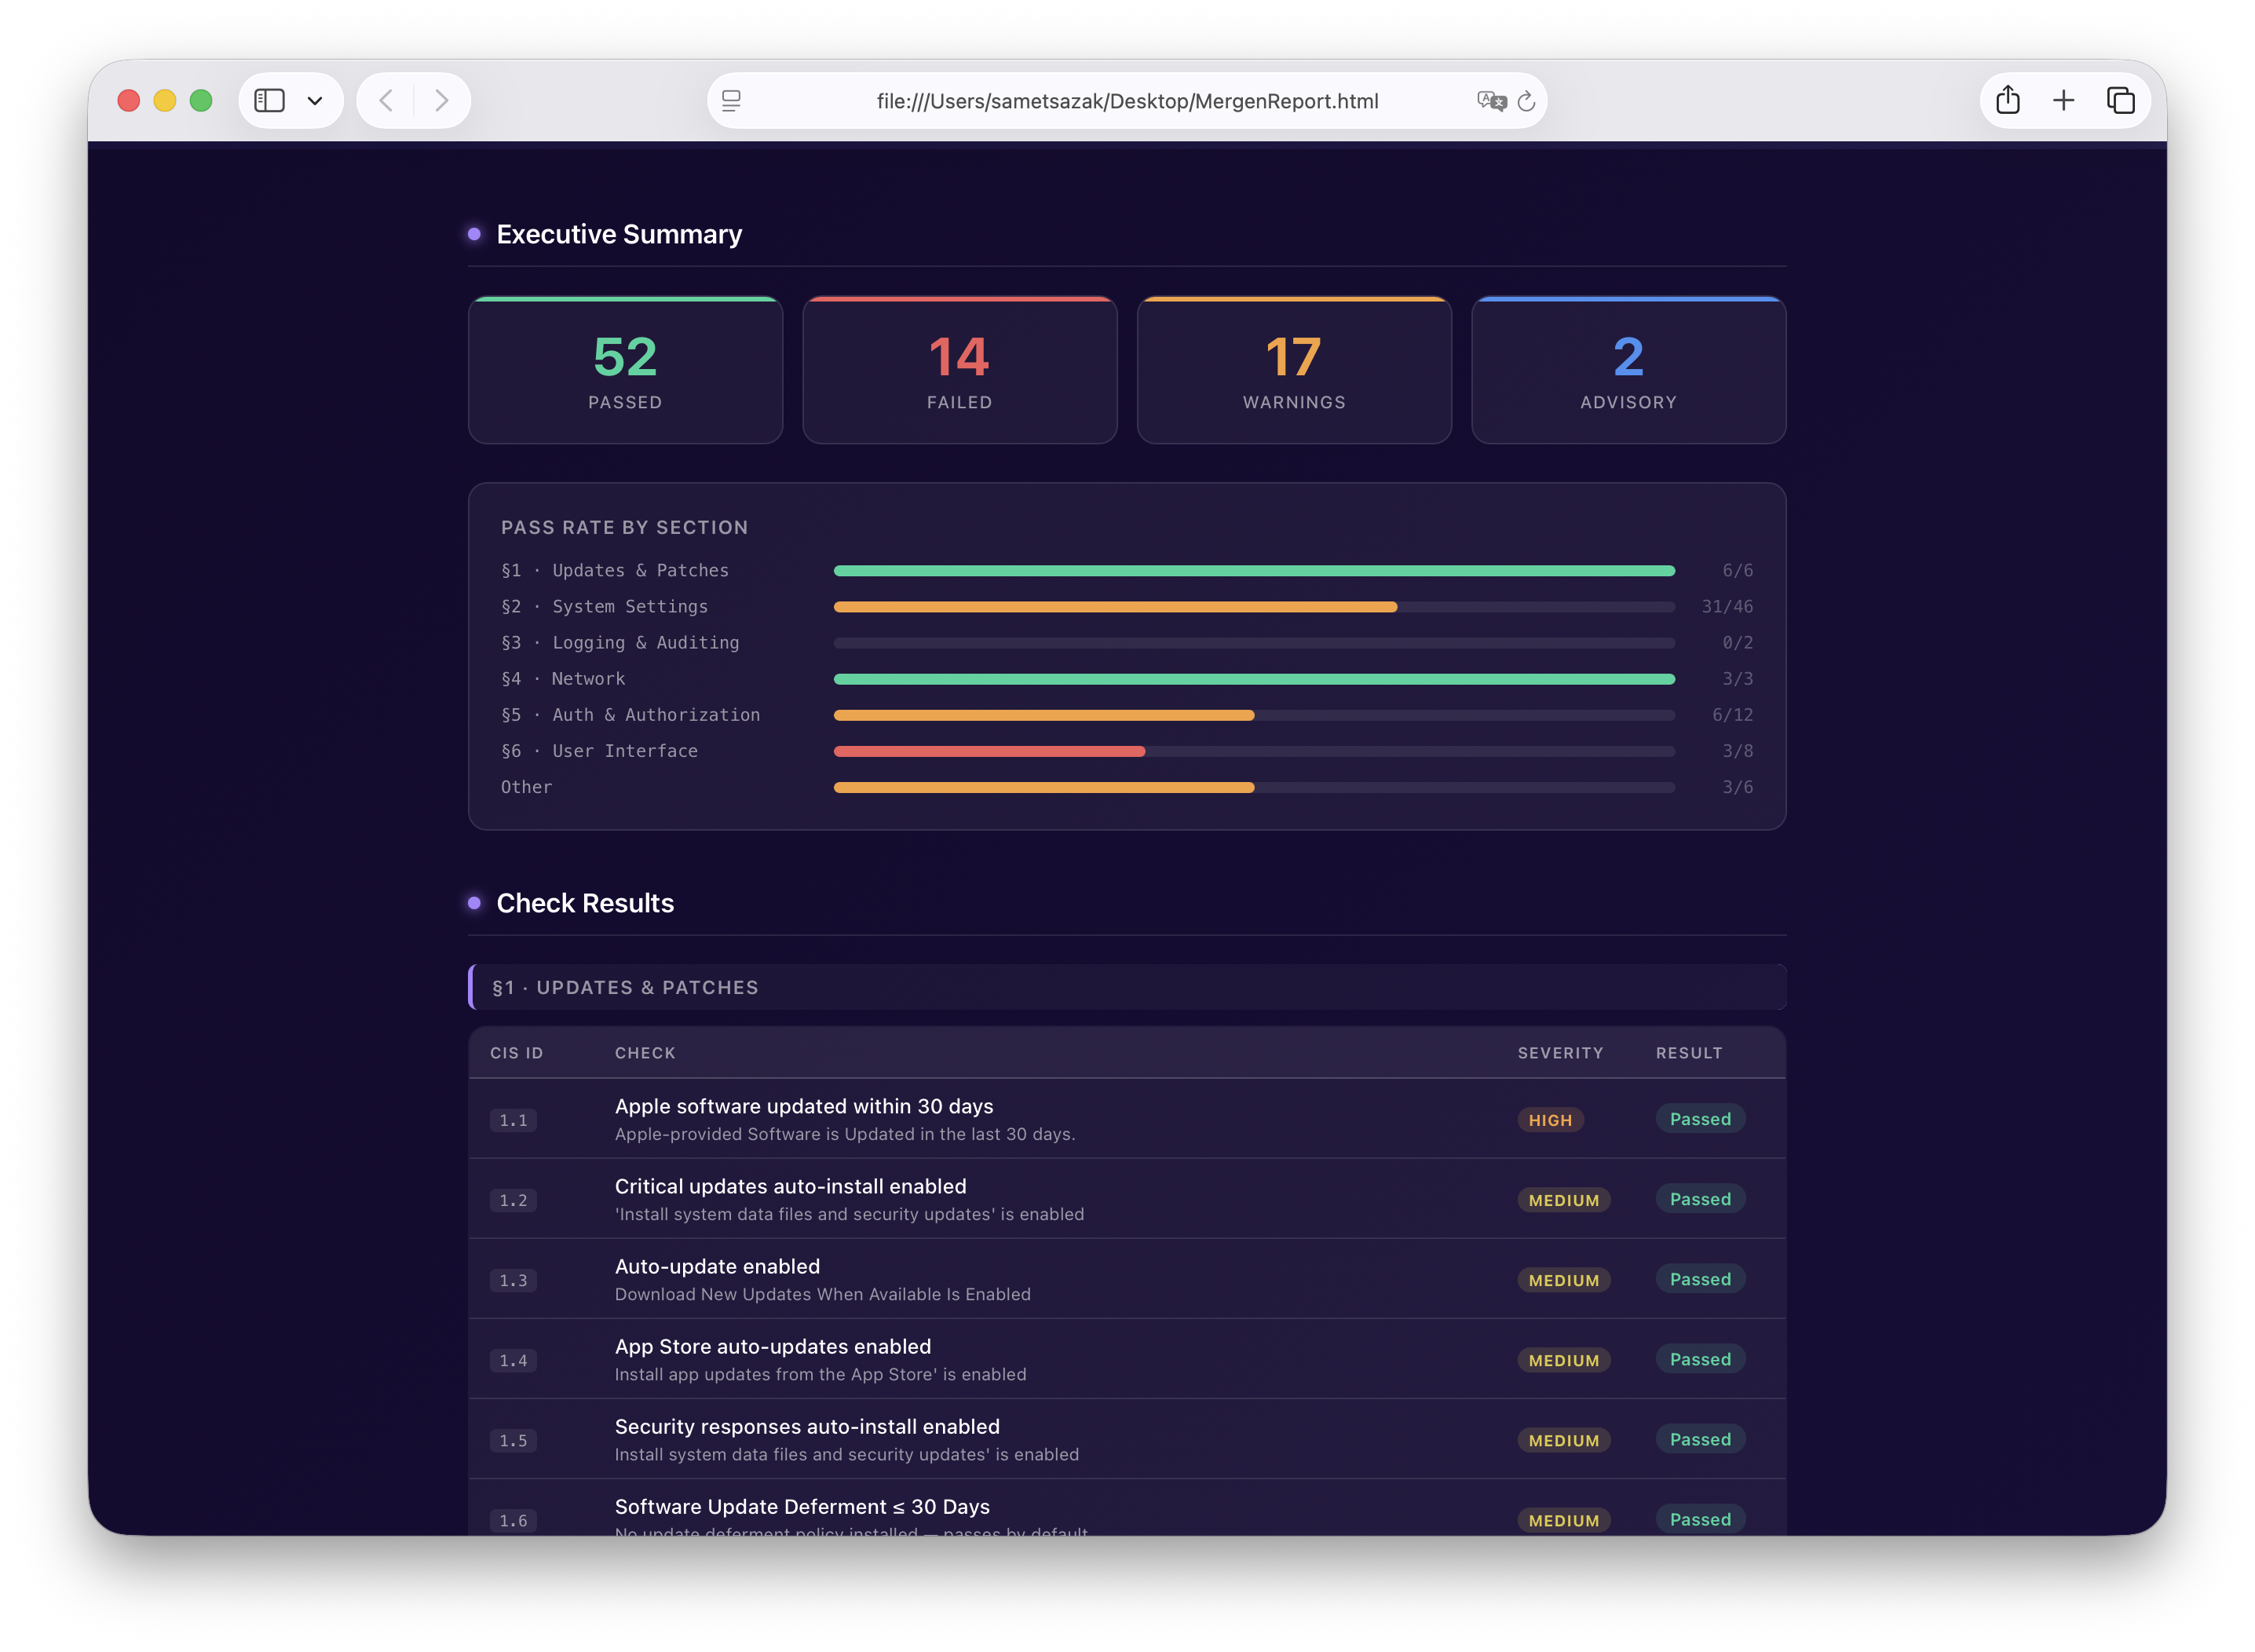2255x1652 pixels.
Task: Click the Executive Summary heading
Action: point(619,234)
